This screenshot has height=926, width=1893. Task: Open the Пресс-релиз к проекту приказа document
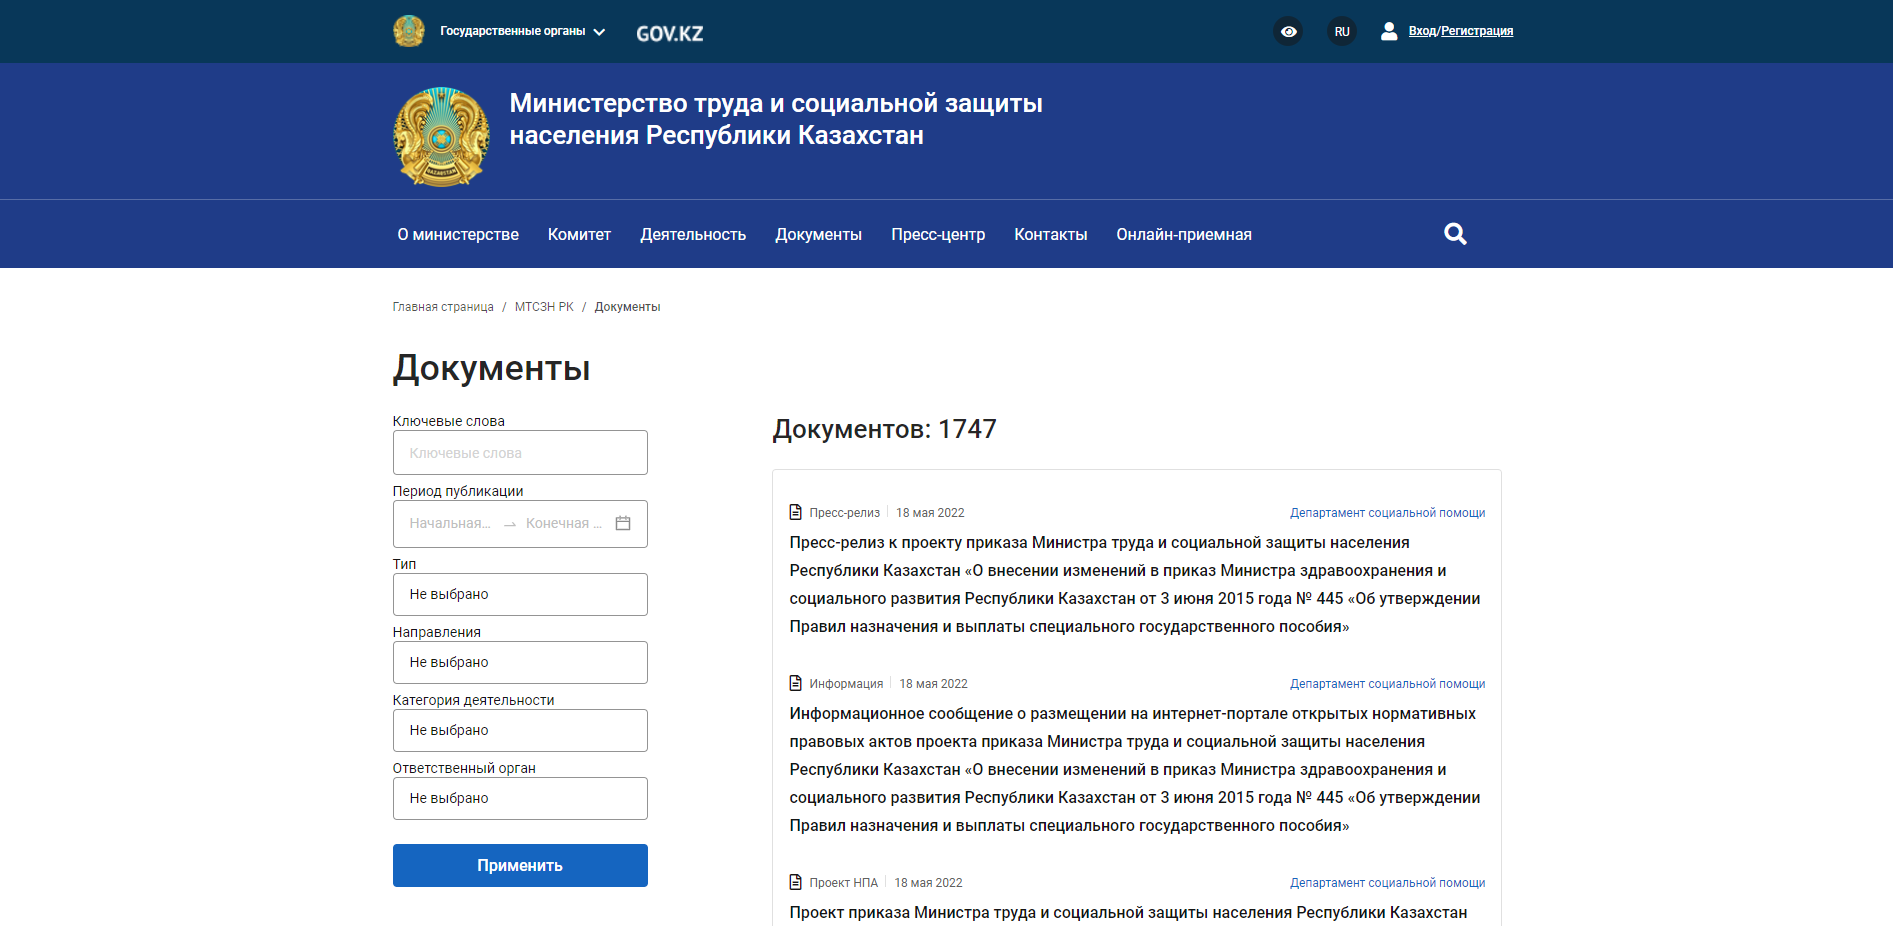(1135, 584)
